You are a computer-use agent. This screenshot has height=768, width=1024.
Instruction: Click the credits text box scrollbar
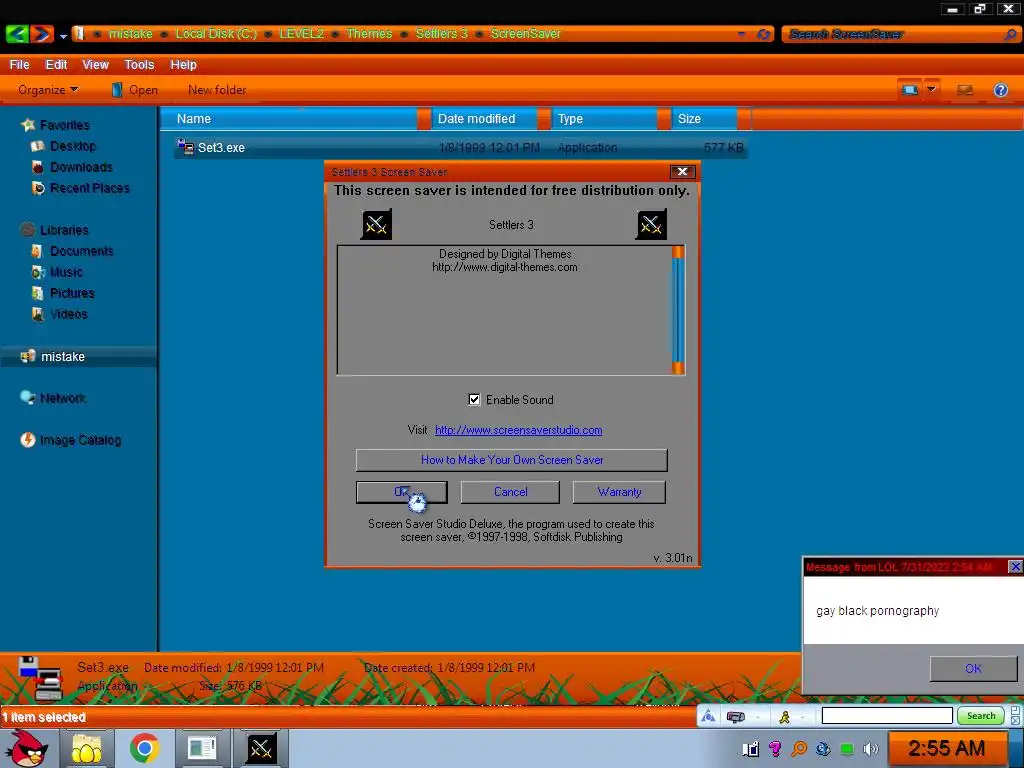click(x=679, y=310)
